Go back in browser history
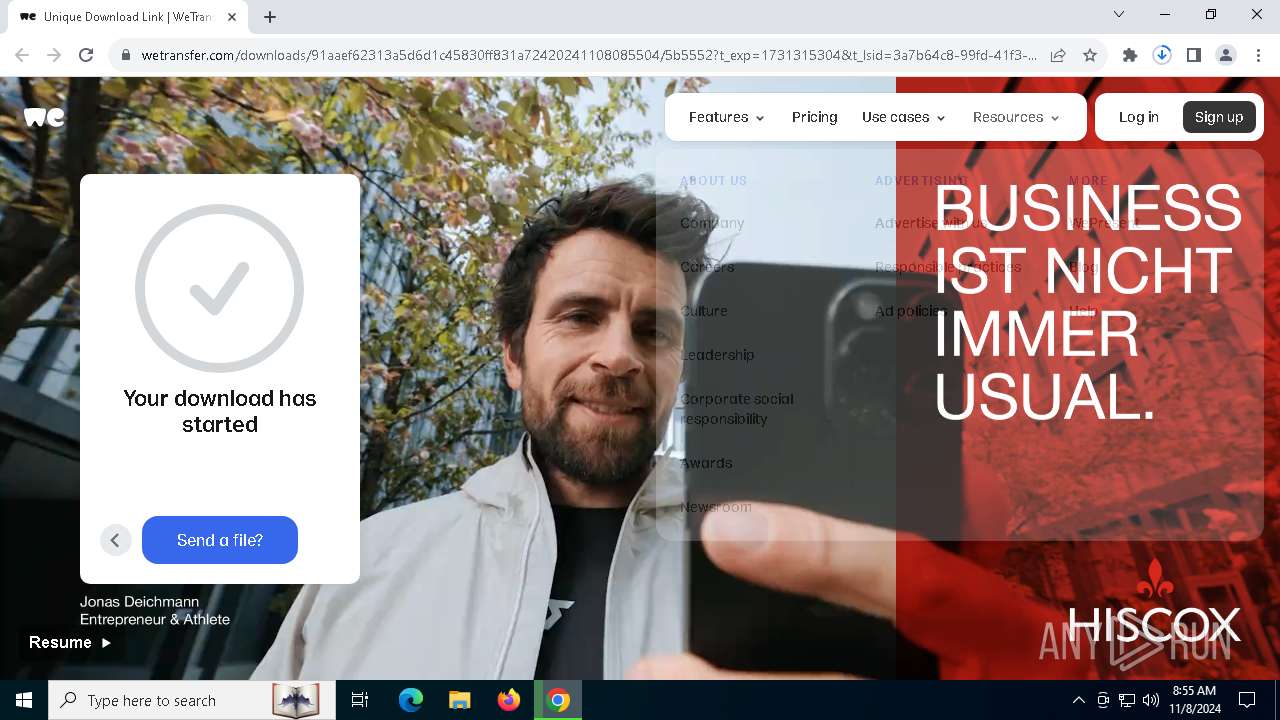 pos(22,56)
